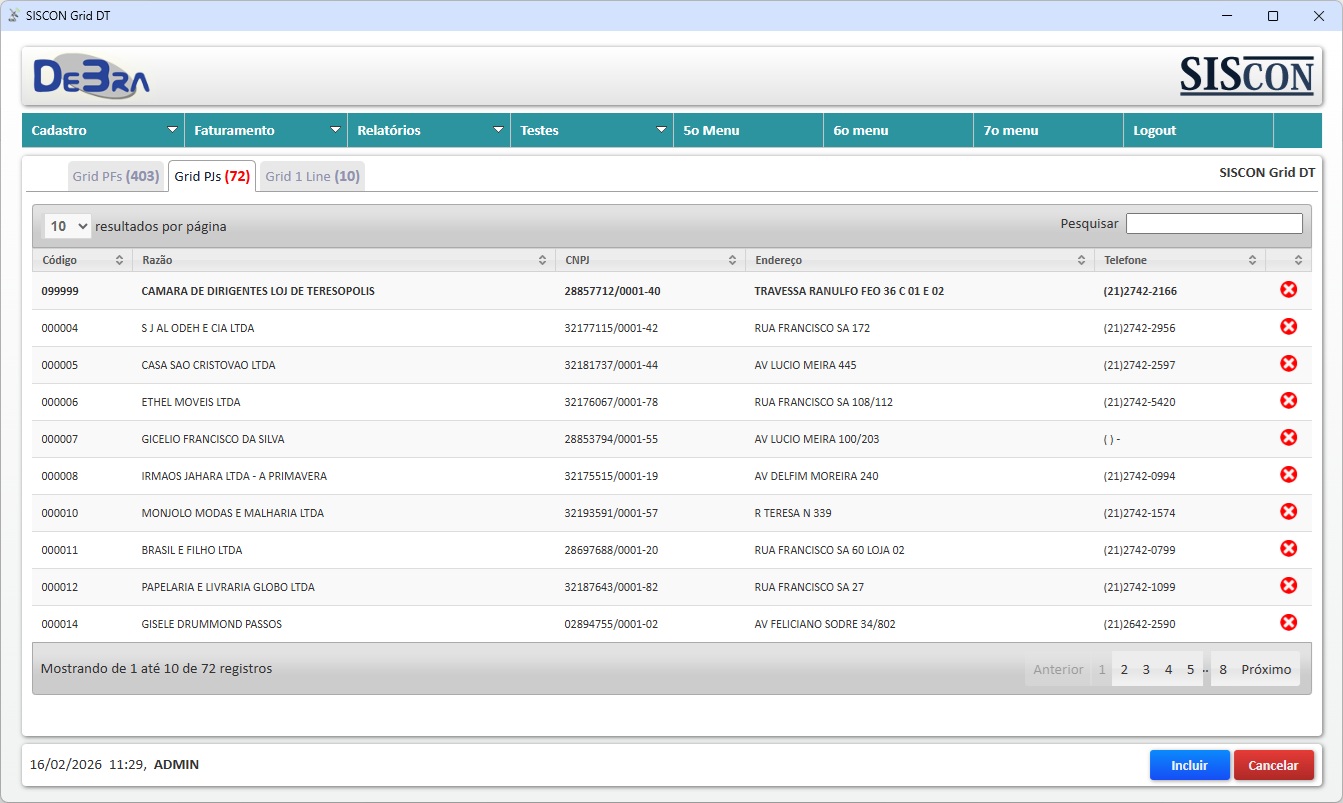Click the blue Incluir button

pyautogui.click(x=1189, y=765)
